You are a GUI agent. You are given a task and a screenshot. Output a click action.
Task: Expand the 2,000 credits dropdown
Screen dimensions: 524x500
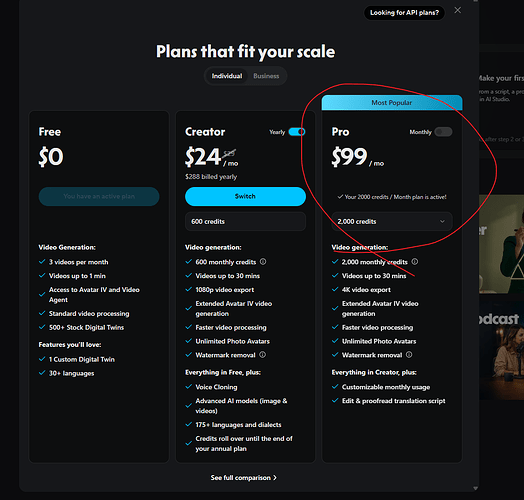[x=392, y=221]
